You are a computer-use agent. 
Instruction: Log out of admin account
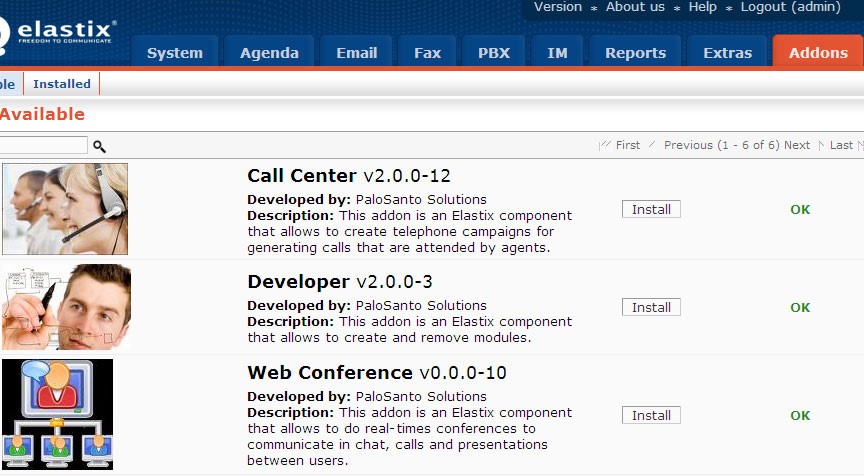[x=790, y=7]
